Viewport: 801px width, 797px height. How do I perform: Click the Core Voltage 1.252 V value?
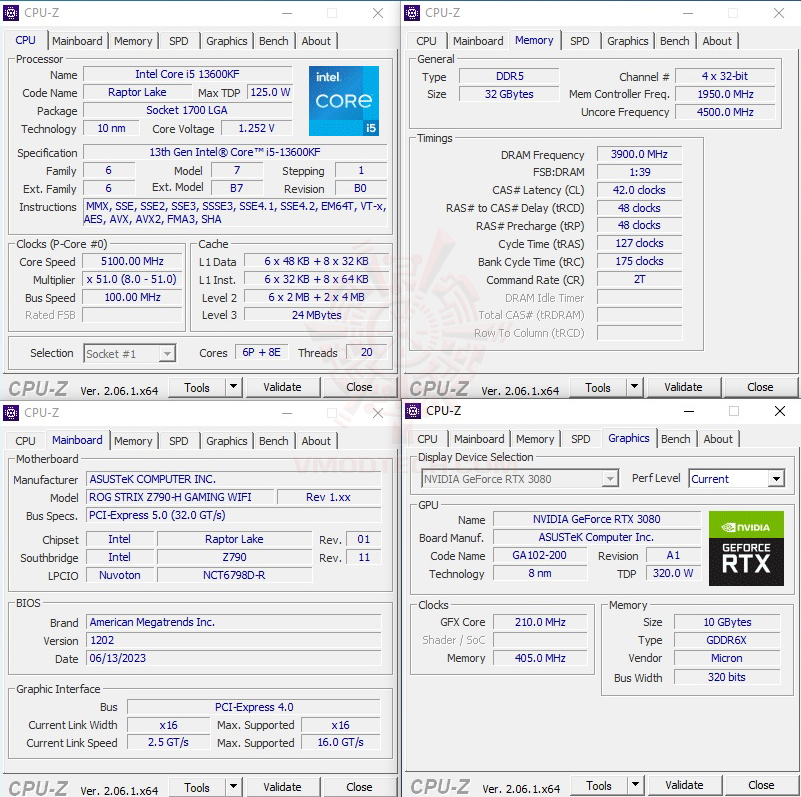[257, 128]
